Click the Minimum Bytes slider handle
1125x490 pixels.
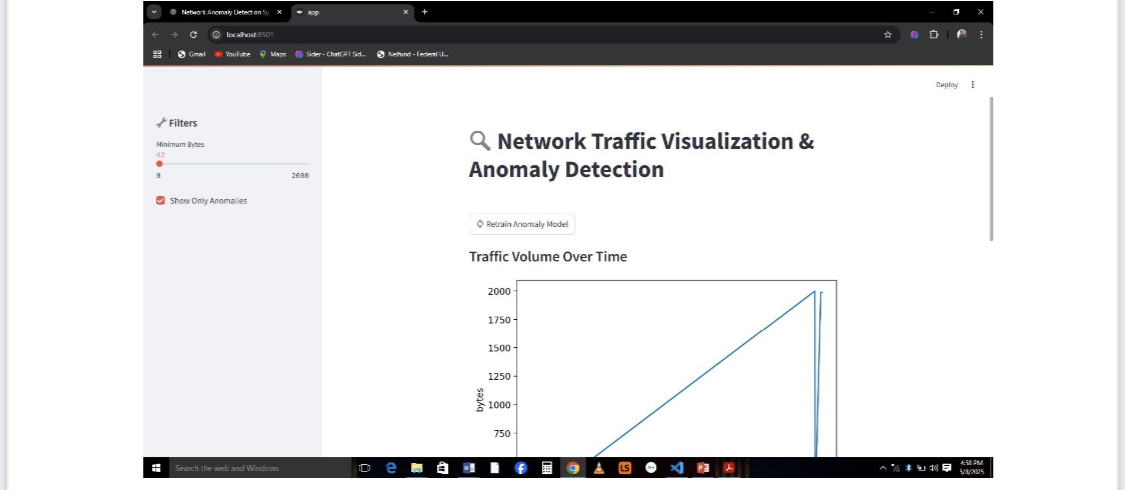pyautogui.click(x=159, y=163)
